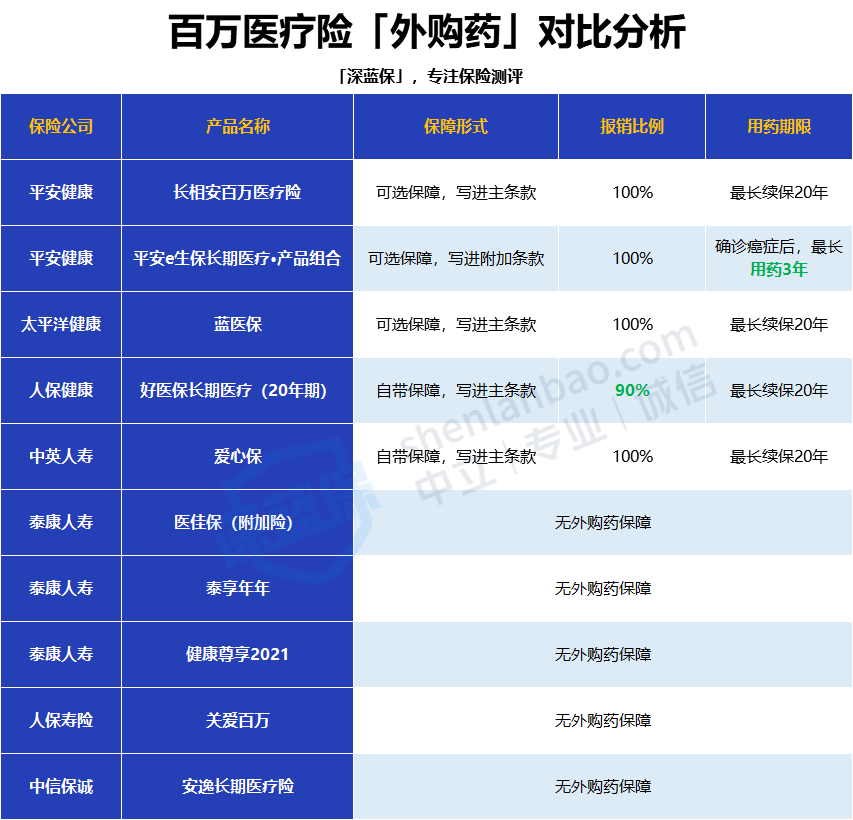Select the product name 长相安百万医疗险

(238, 192)
